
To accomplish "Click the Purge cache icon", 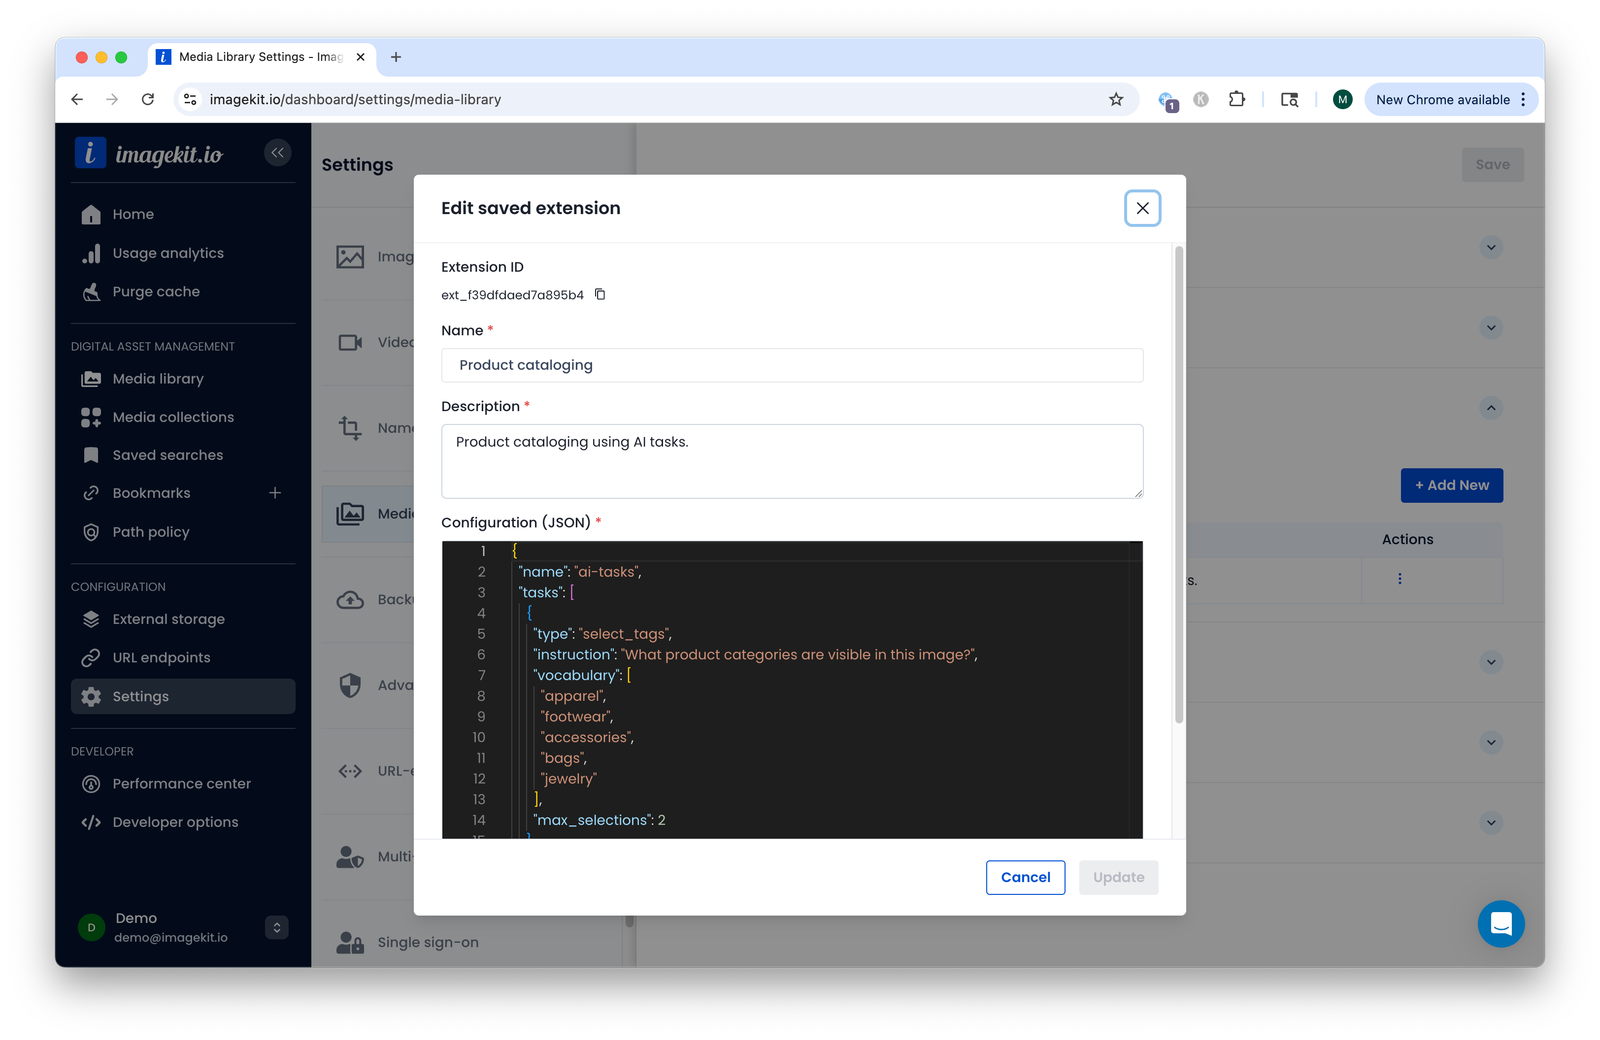I will (x=91, y=292).
